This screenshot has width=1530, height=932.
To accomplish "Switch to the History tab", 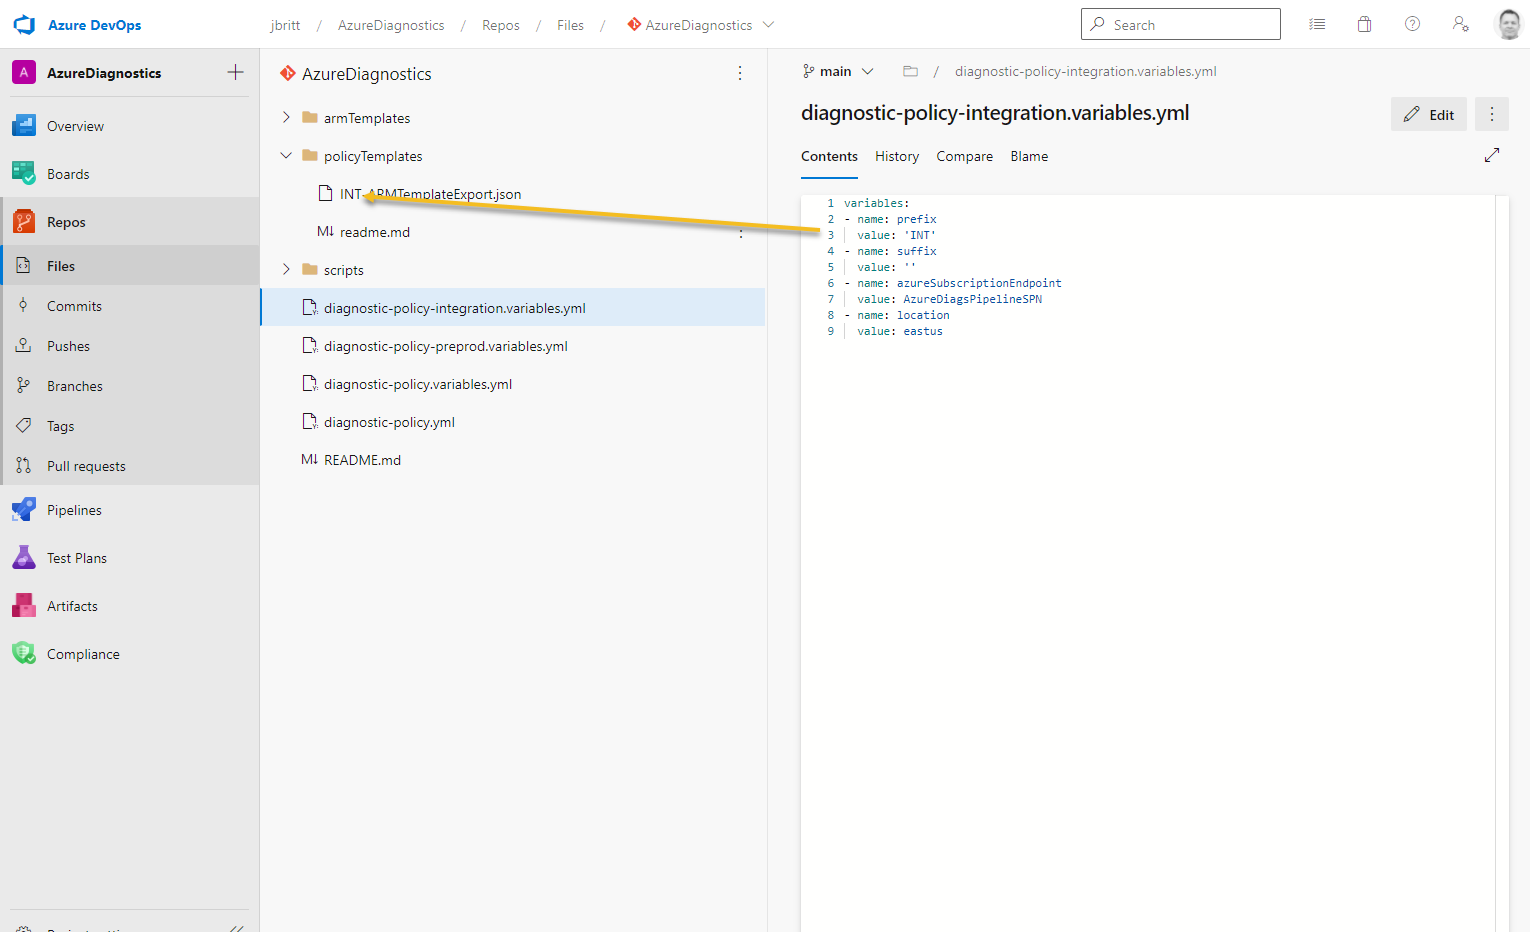I will (897, 156).
